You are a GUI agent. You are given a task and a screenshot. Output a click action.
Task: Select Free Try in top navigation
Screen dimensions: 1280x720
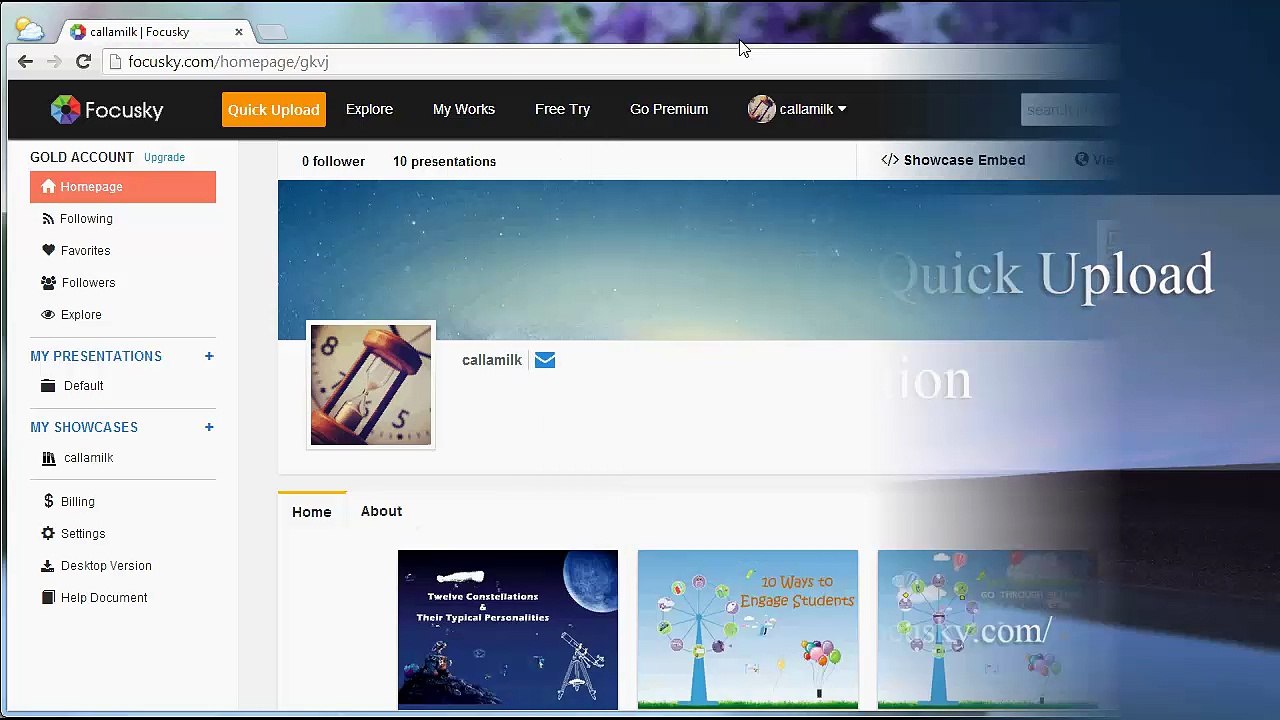tap(562, 109)
